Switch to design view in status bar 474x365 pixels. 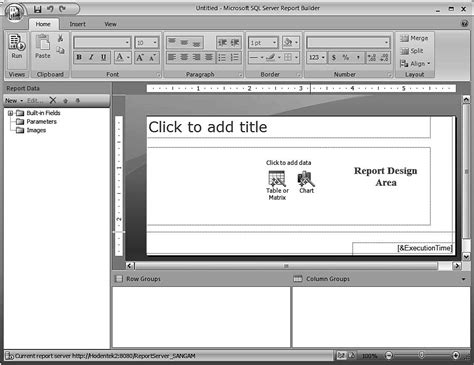coord(341,356)
